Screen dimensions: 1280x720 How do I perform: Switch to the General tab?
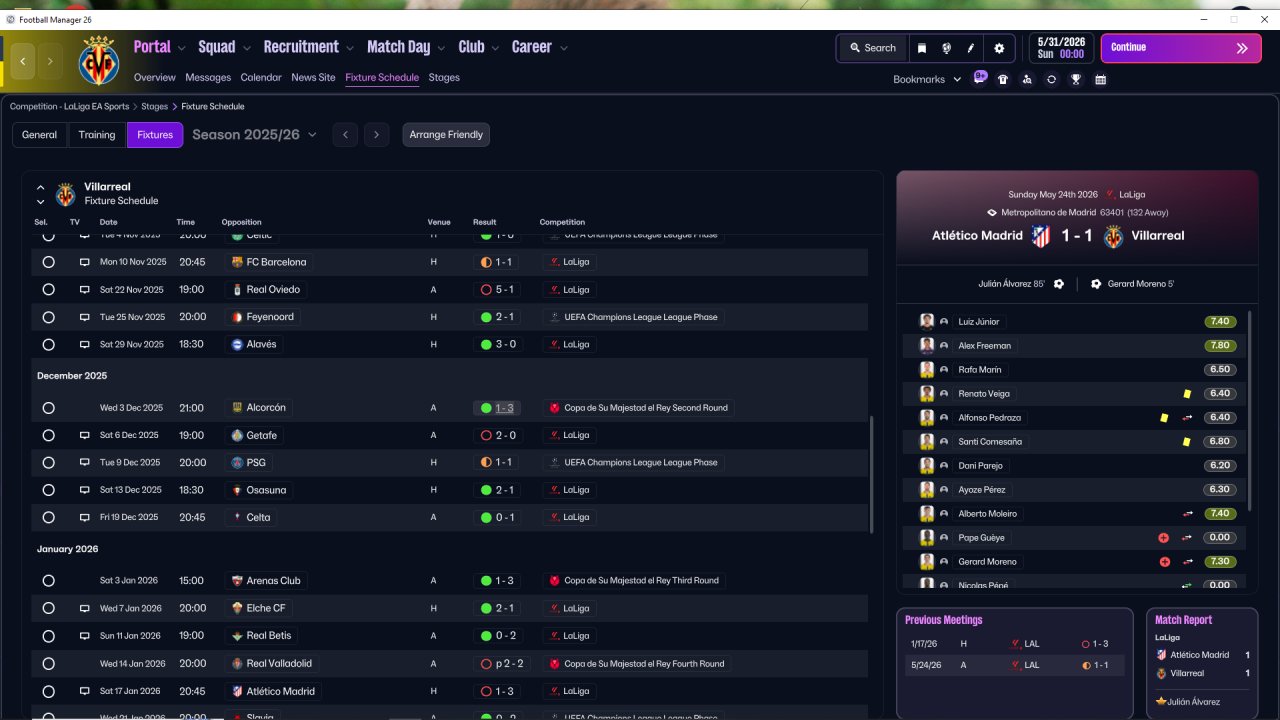(40, 135)
